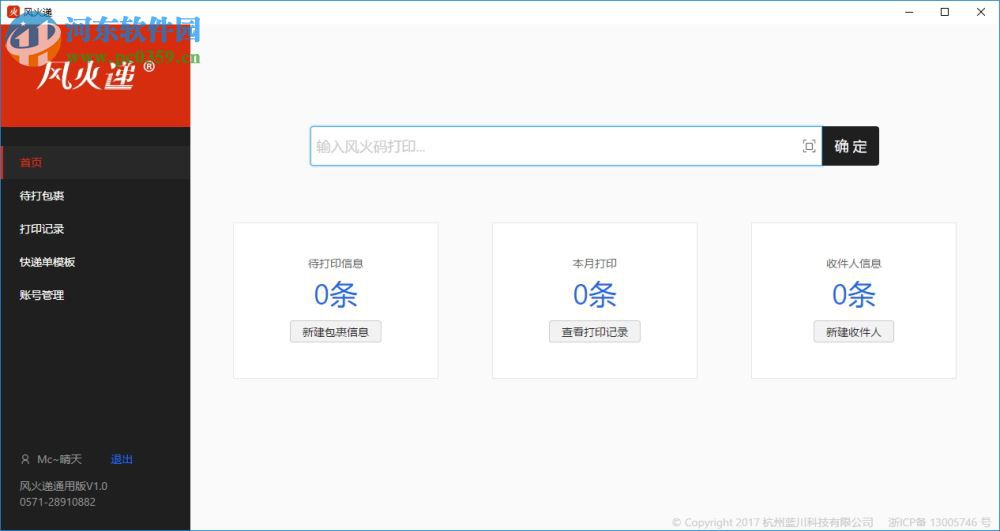Focus the 输入风火码打印 input field

(566, 146)
